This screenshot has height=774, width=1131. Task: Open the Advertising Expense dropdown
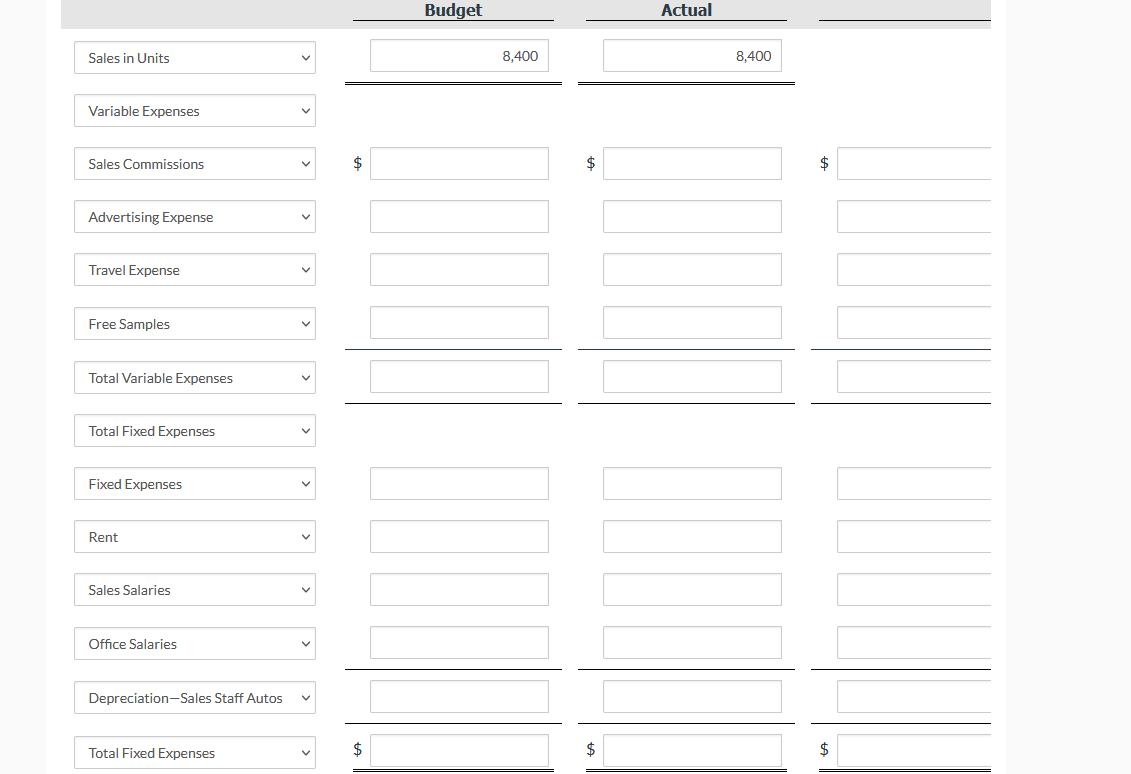pos(194,216)
